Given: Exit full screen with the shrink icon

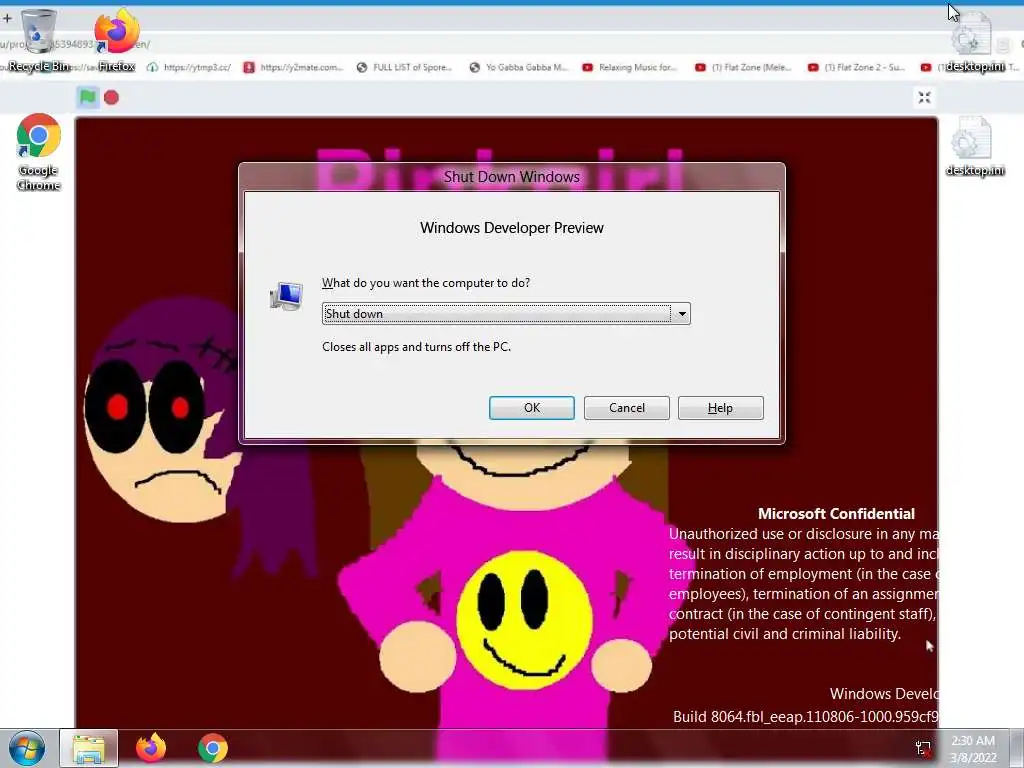Looking at the screenshot, I should [924, 97].
